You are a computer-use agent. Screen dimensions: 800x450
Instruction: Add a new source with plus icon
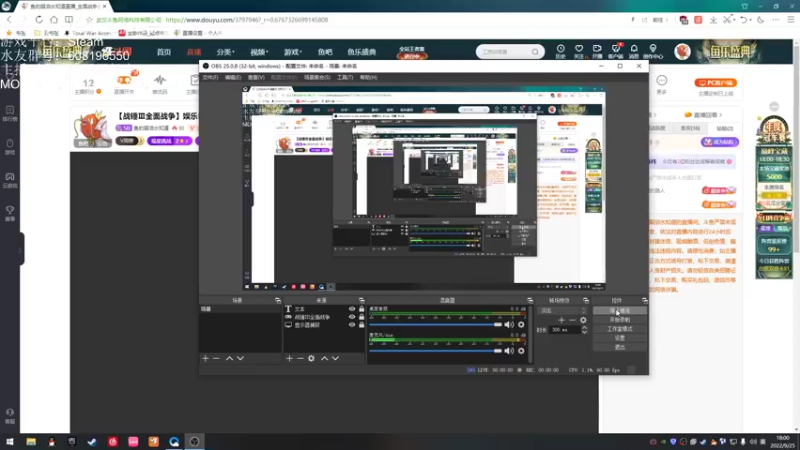[289, 359]
